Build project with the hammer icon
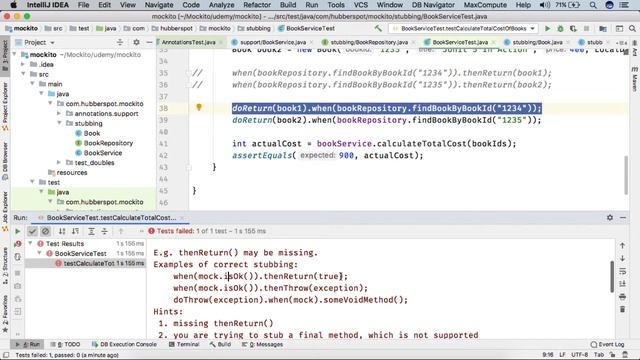Viewport: 640px width, 360px height. 378,29
